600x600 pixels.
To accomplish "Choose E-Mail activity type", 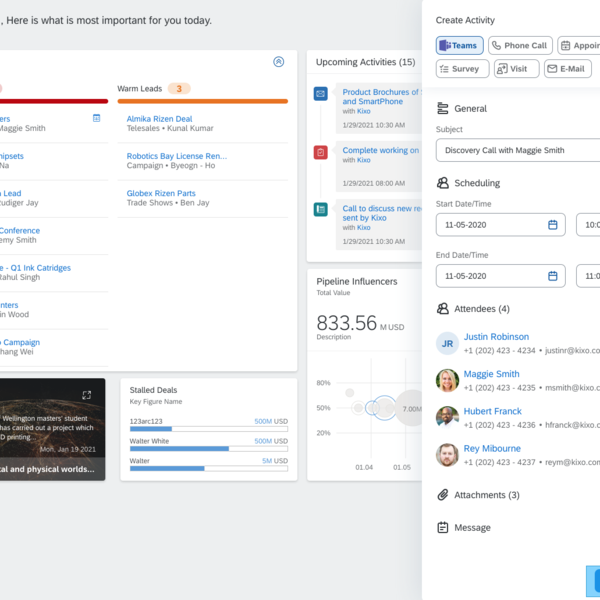I will [x=568, y=69].
